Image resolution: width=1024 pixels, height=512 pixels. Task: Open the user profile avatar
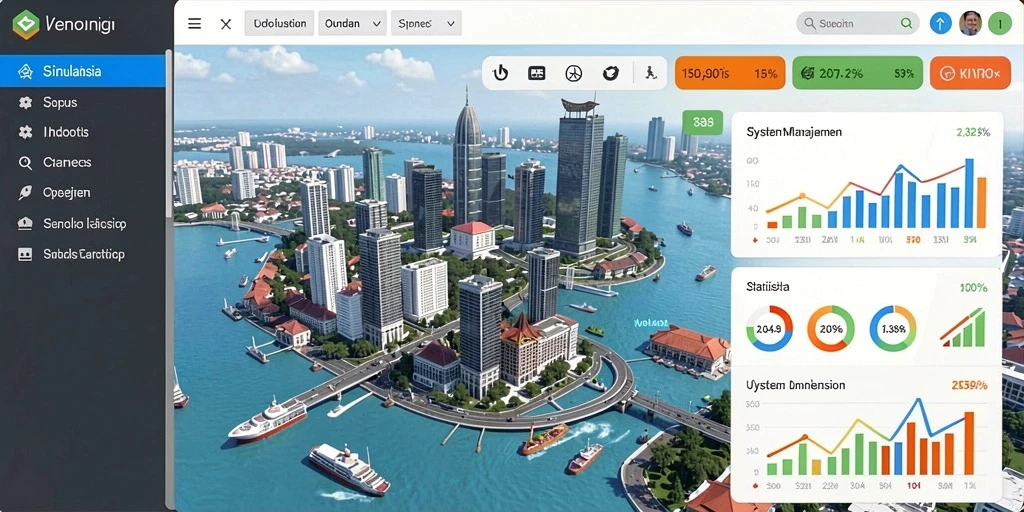pyautogui.click(x=970, y=24)
